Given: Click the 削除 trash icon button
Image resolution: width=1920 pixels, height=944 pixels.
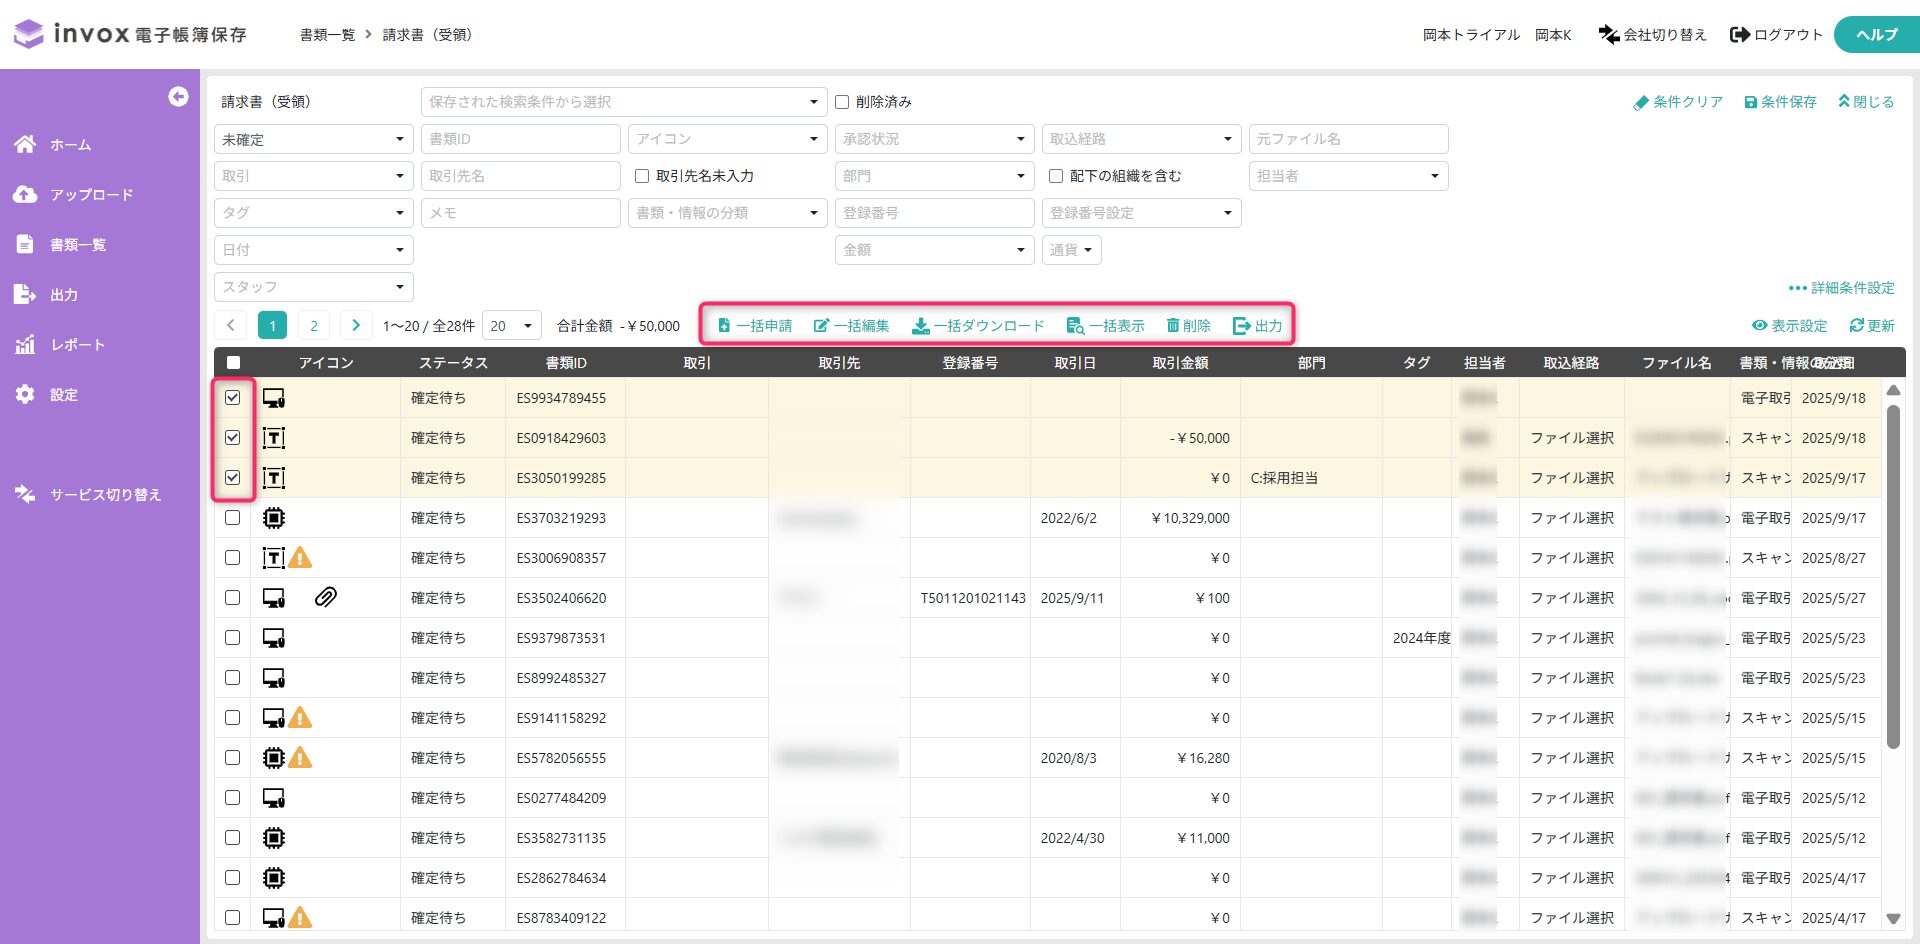Looking at the screenshot, I should pyautogui.click(x=1172, y=326).
